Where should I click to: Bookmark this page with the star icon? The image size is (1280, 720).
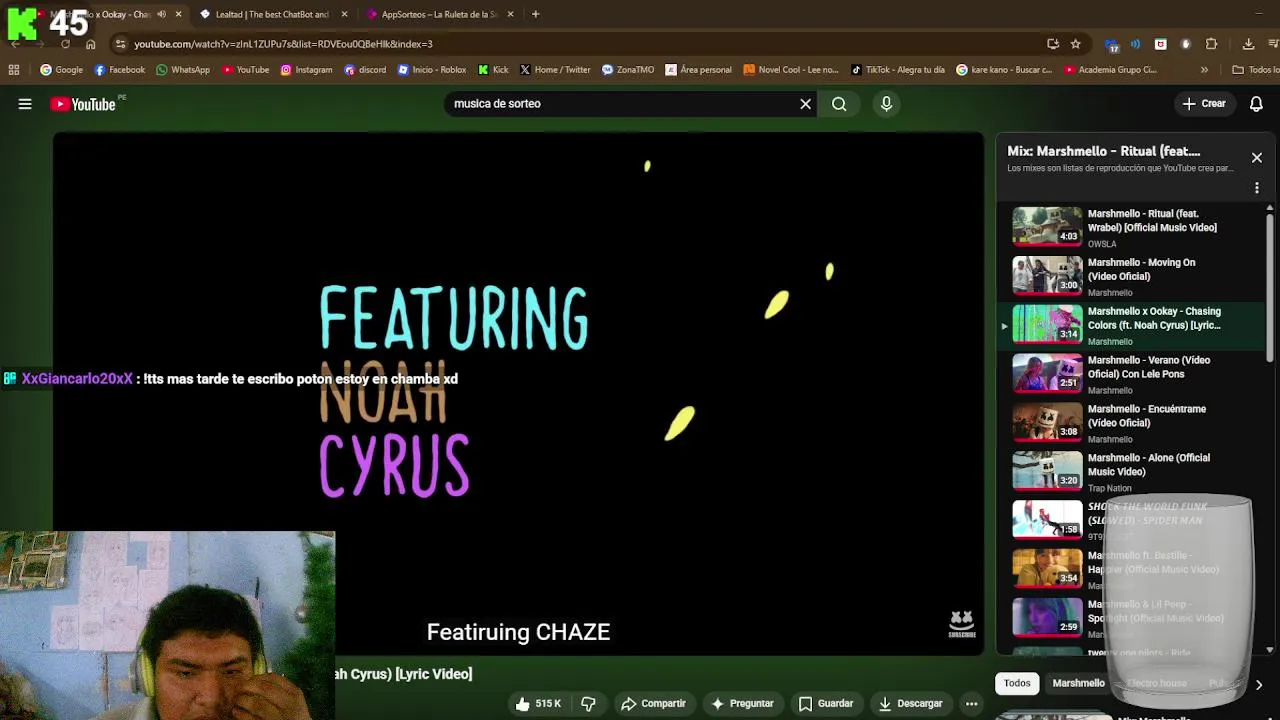click(1075, 44)
